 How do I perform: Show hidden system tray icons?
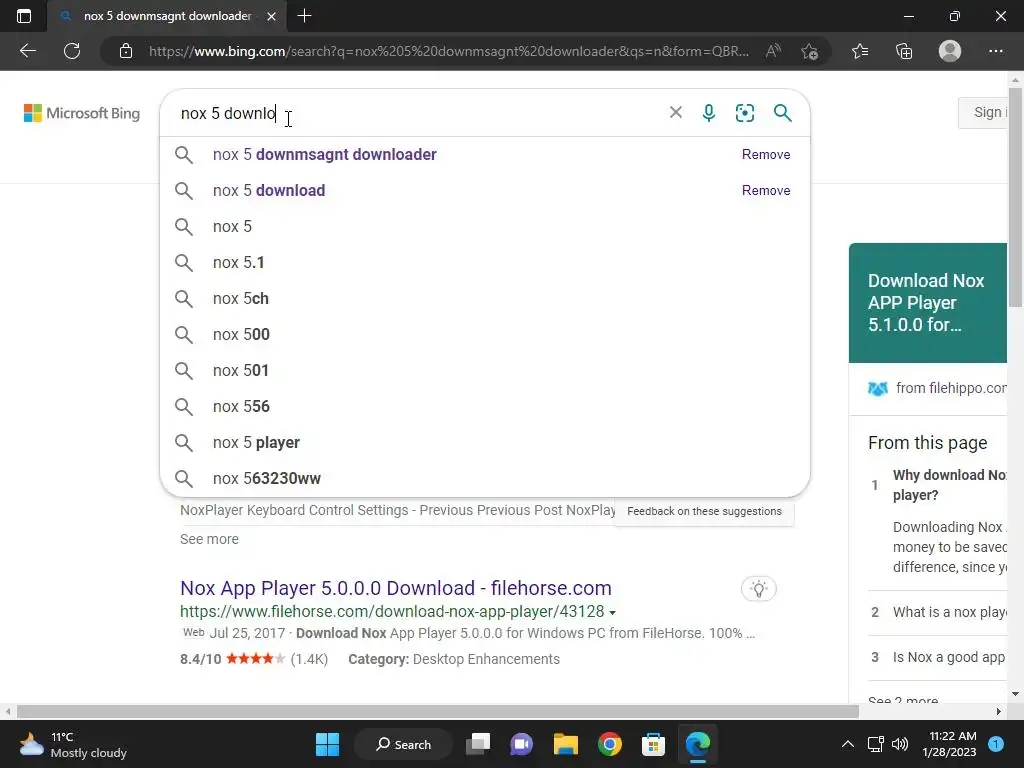848,744
